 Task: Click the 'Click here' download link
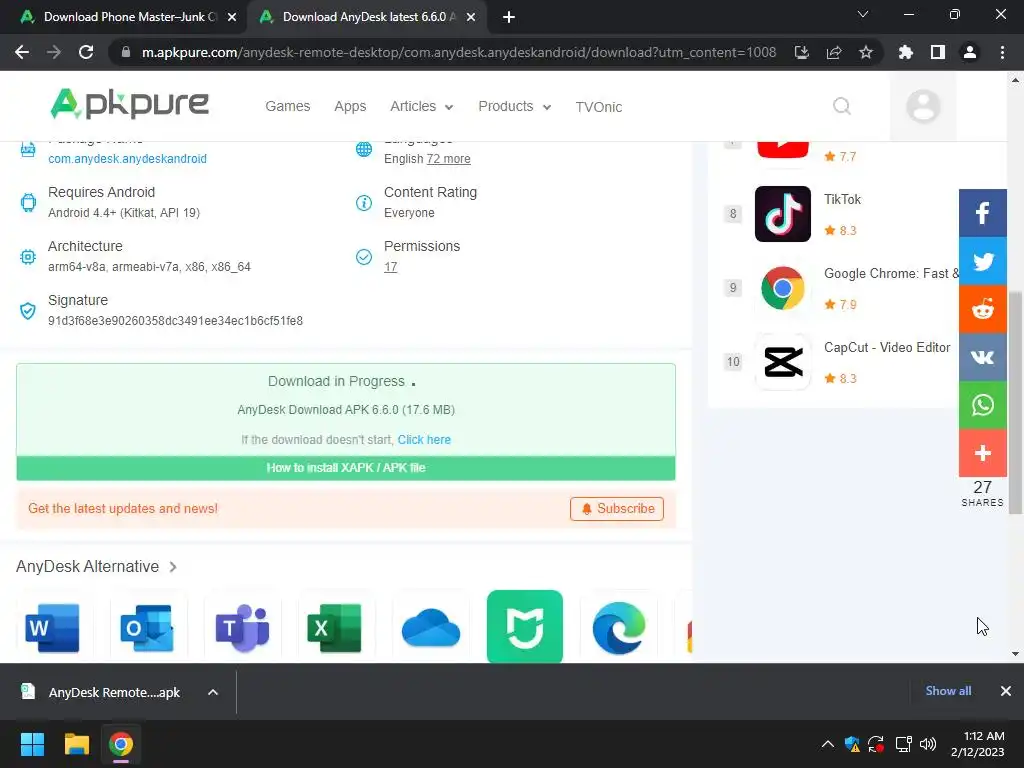coord(424,440)
